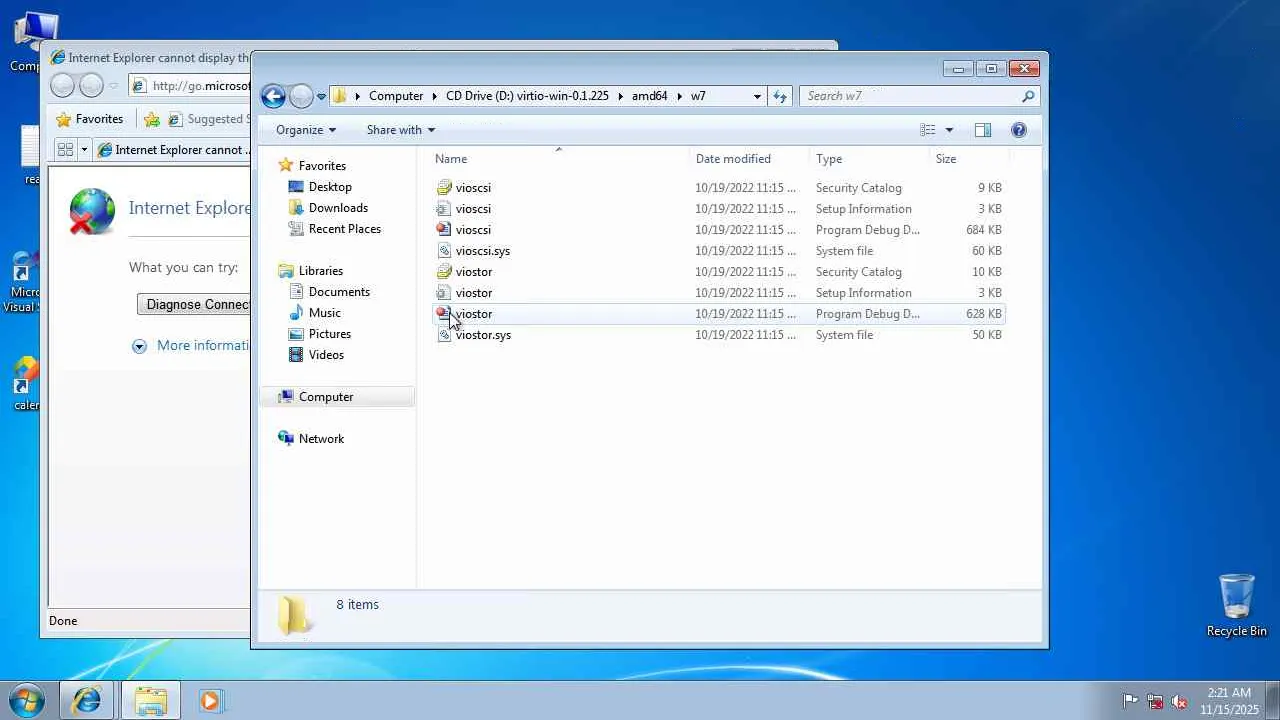
Task: Select the vioscsi Program Debug Database icon
Action: (x=445, y=230)
